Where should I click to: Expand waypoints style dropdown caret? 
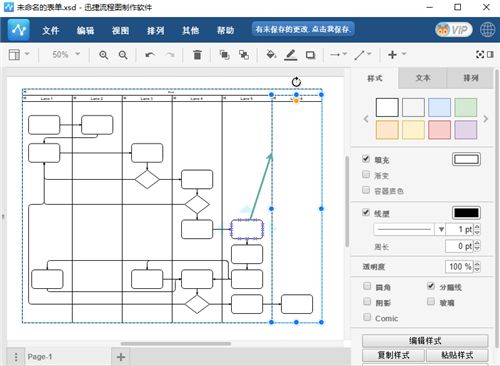point(369,54)
